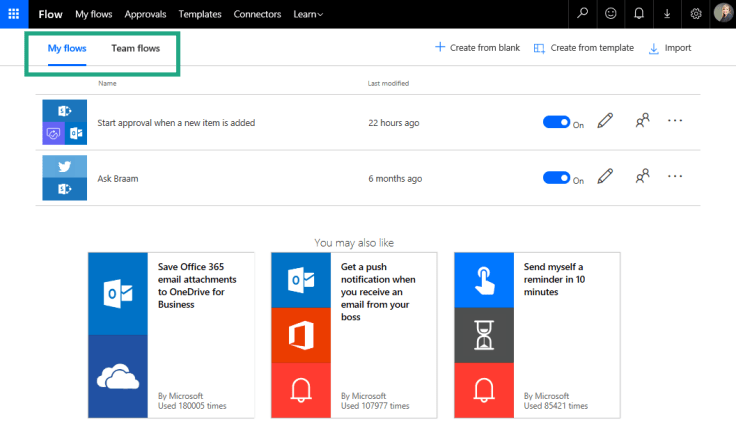The image size is (736, 424).
Task: Share the Start approval flow via people icon
Action: [x=642, y=121]
